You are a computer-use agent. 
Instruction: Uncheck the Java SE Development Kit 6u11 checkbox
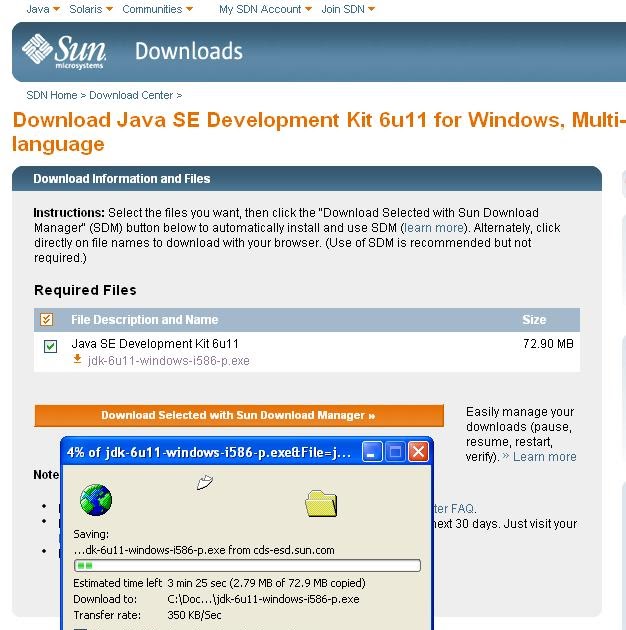(x=50, y=346)
